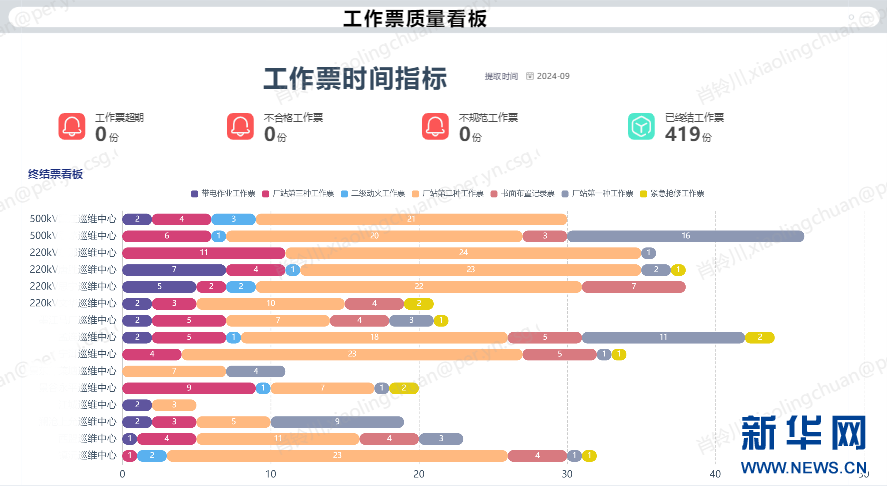Toggle the purple 带电作业工作票 legend item
887x486 pixels.
coord(223,193)
